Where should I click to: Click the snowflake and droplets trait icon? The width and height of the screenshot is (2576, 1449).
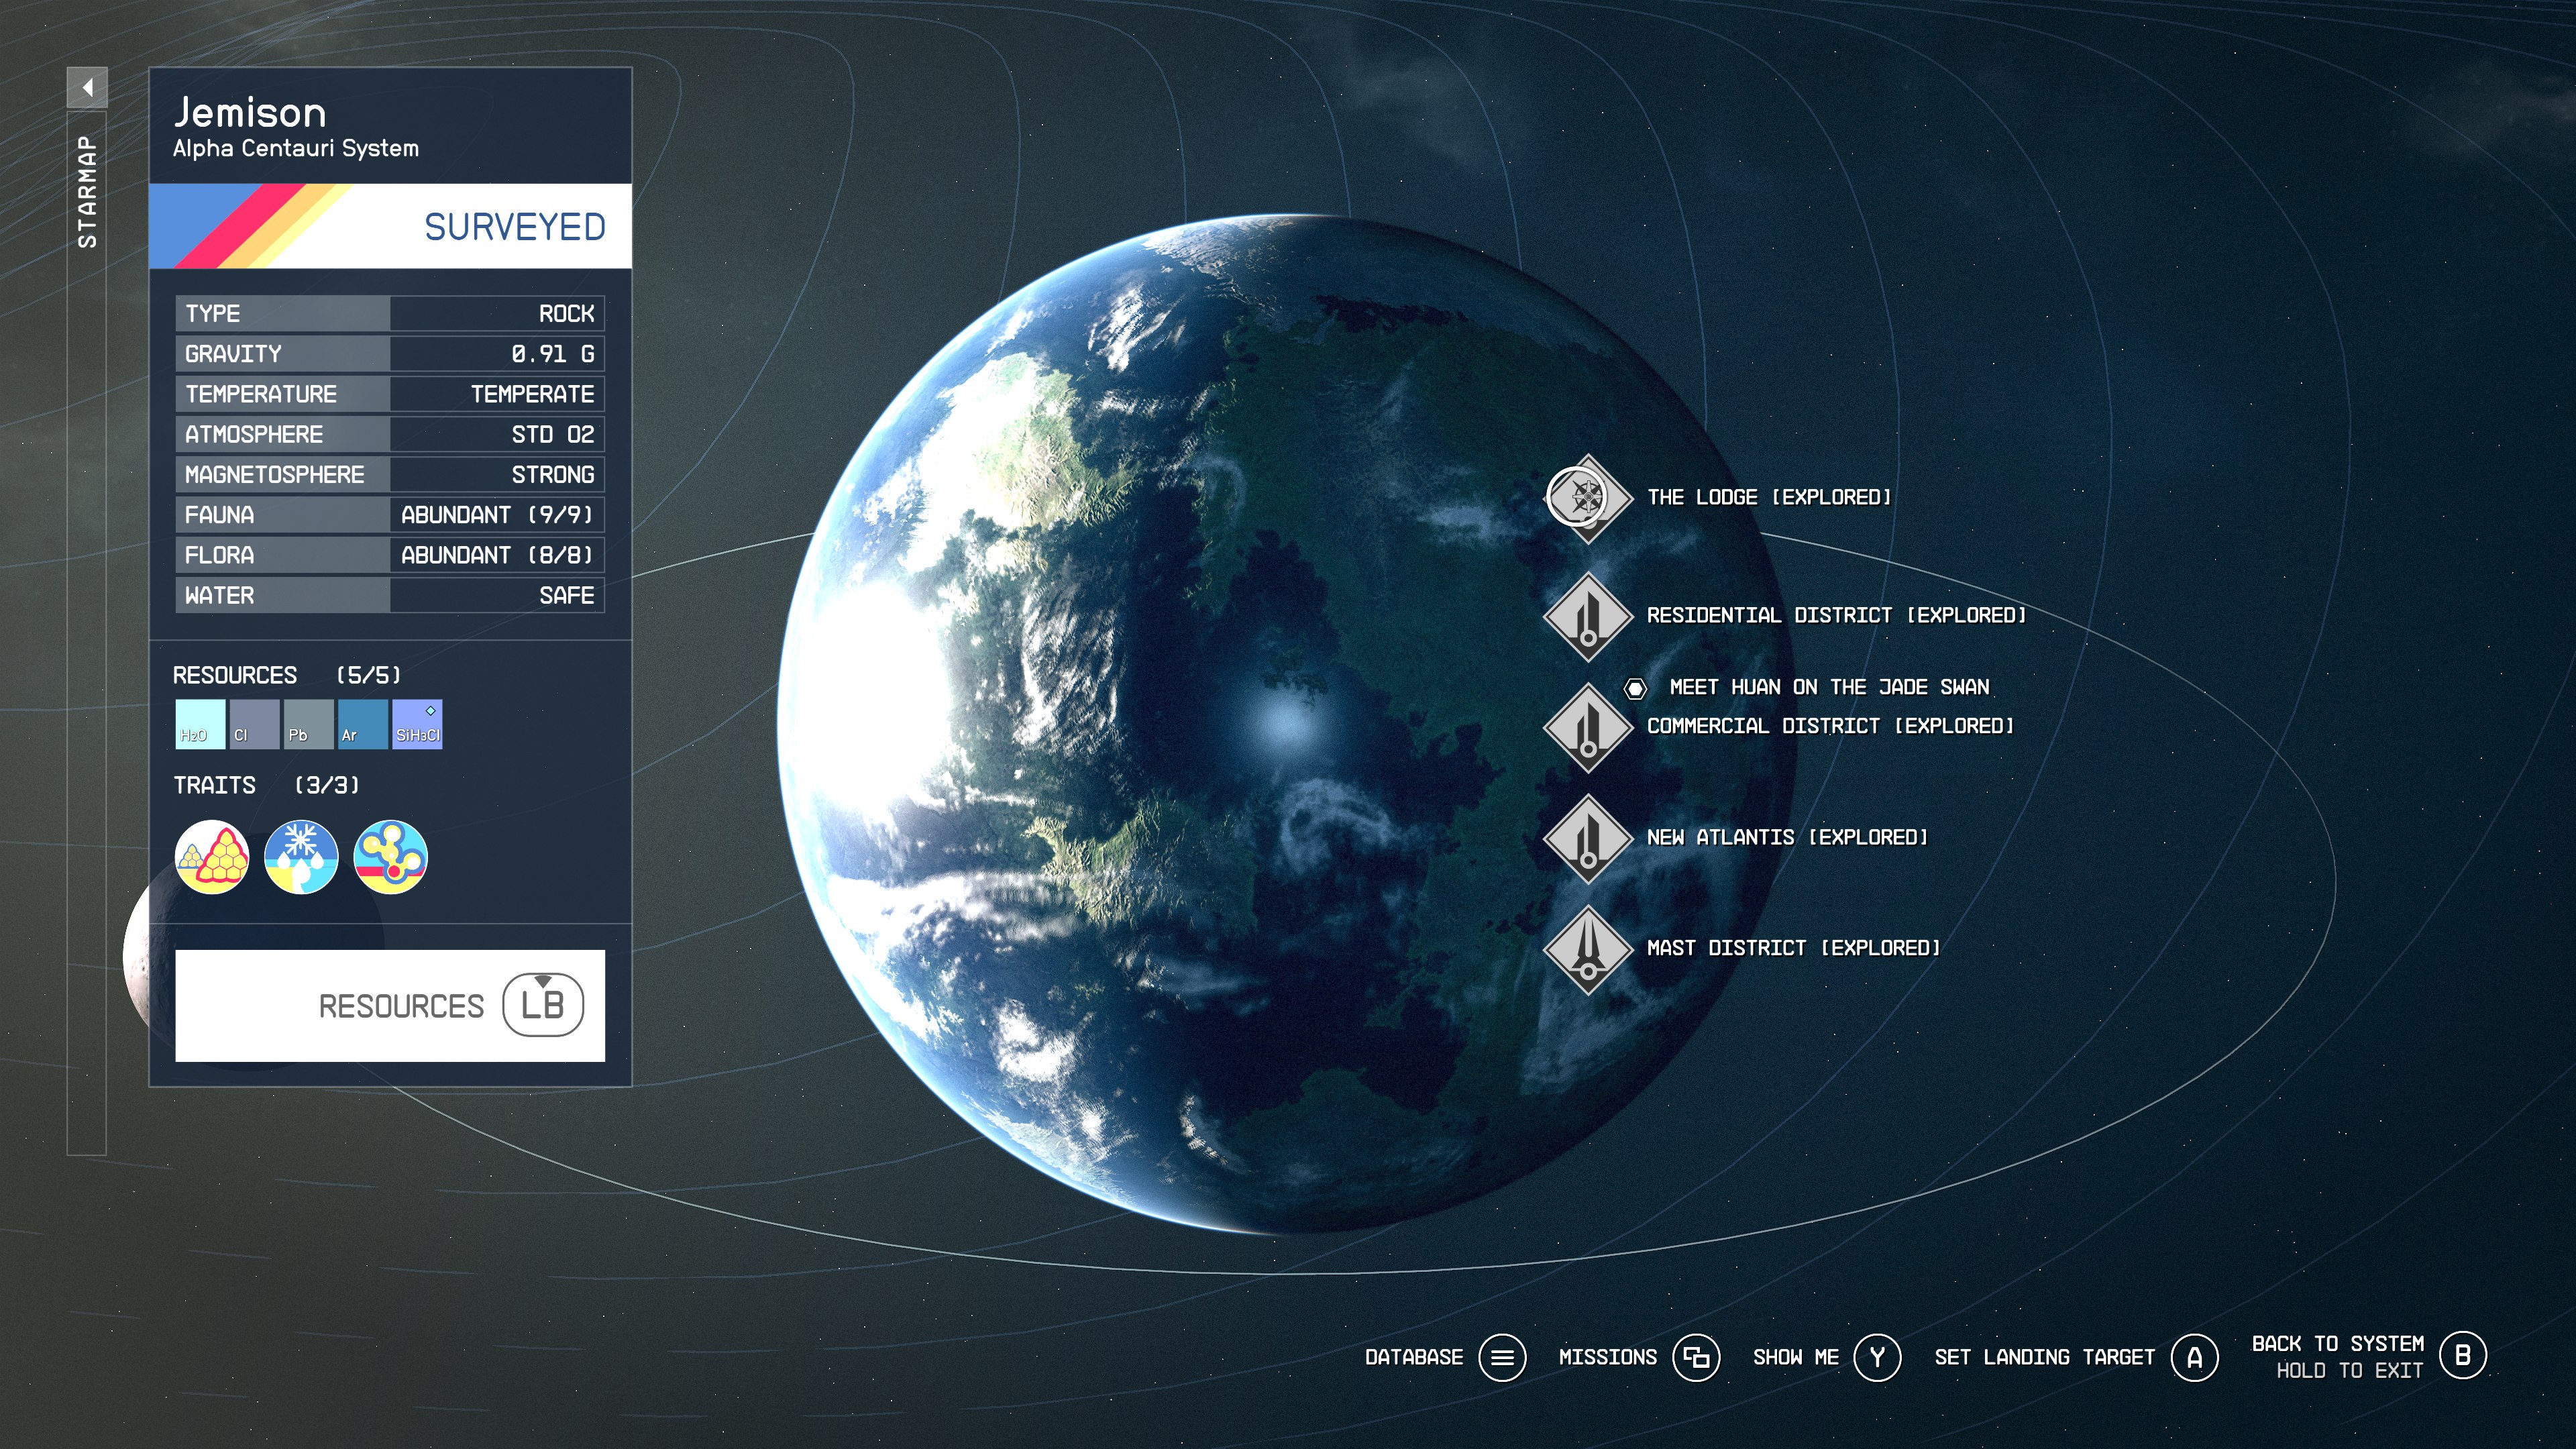301,857
